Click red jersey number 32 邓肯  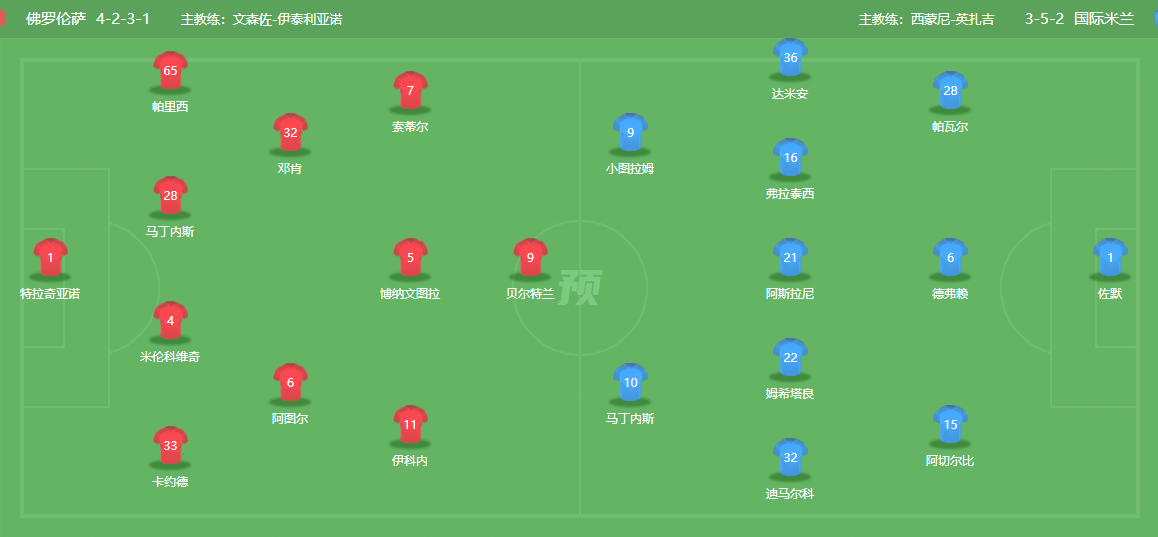290,132
